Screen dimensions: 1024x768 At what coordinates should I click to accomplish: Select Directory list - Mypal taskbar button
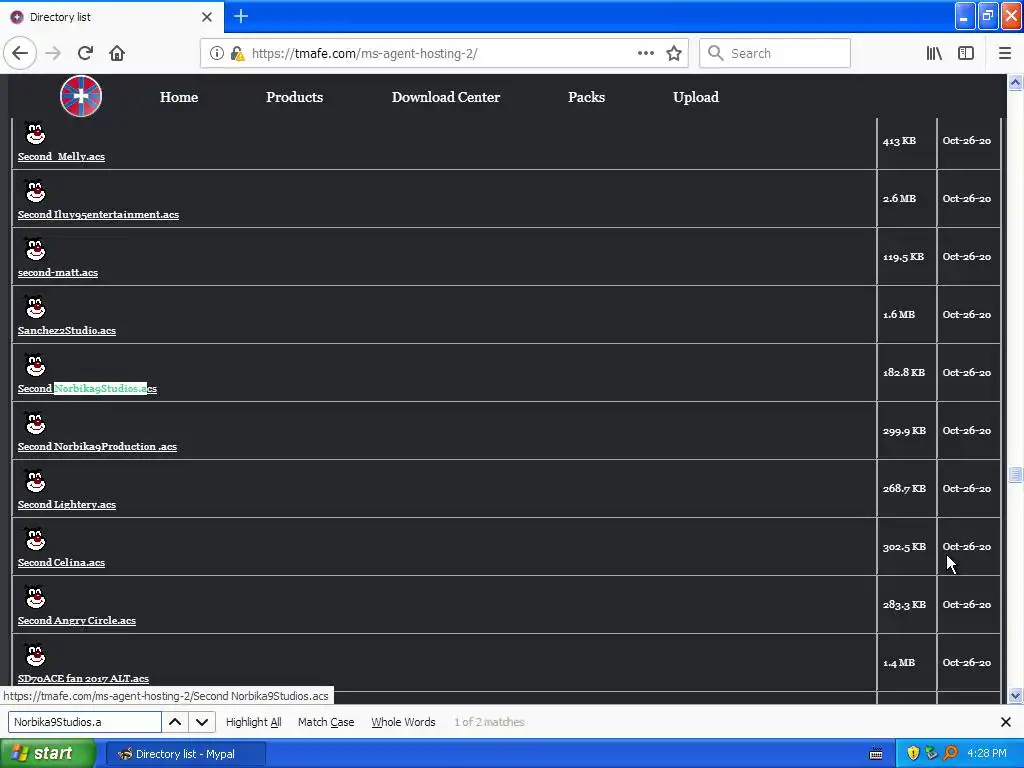coord(186,754)
